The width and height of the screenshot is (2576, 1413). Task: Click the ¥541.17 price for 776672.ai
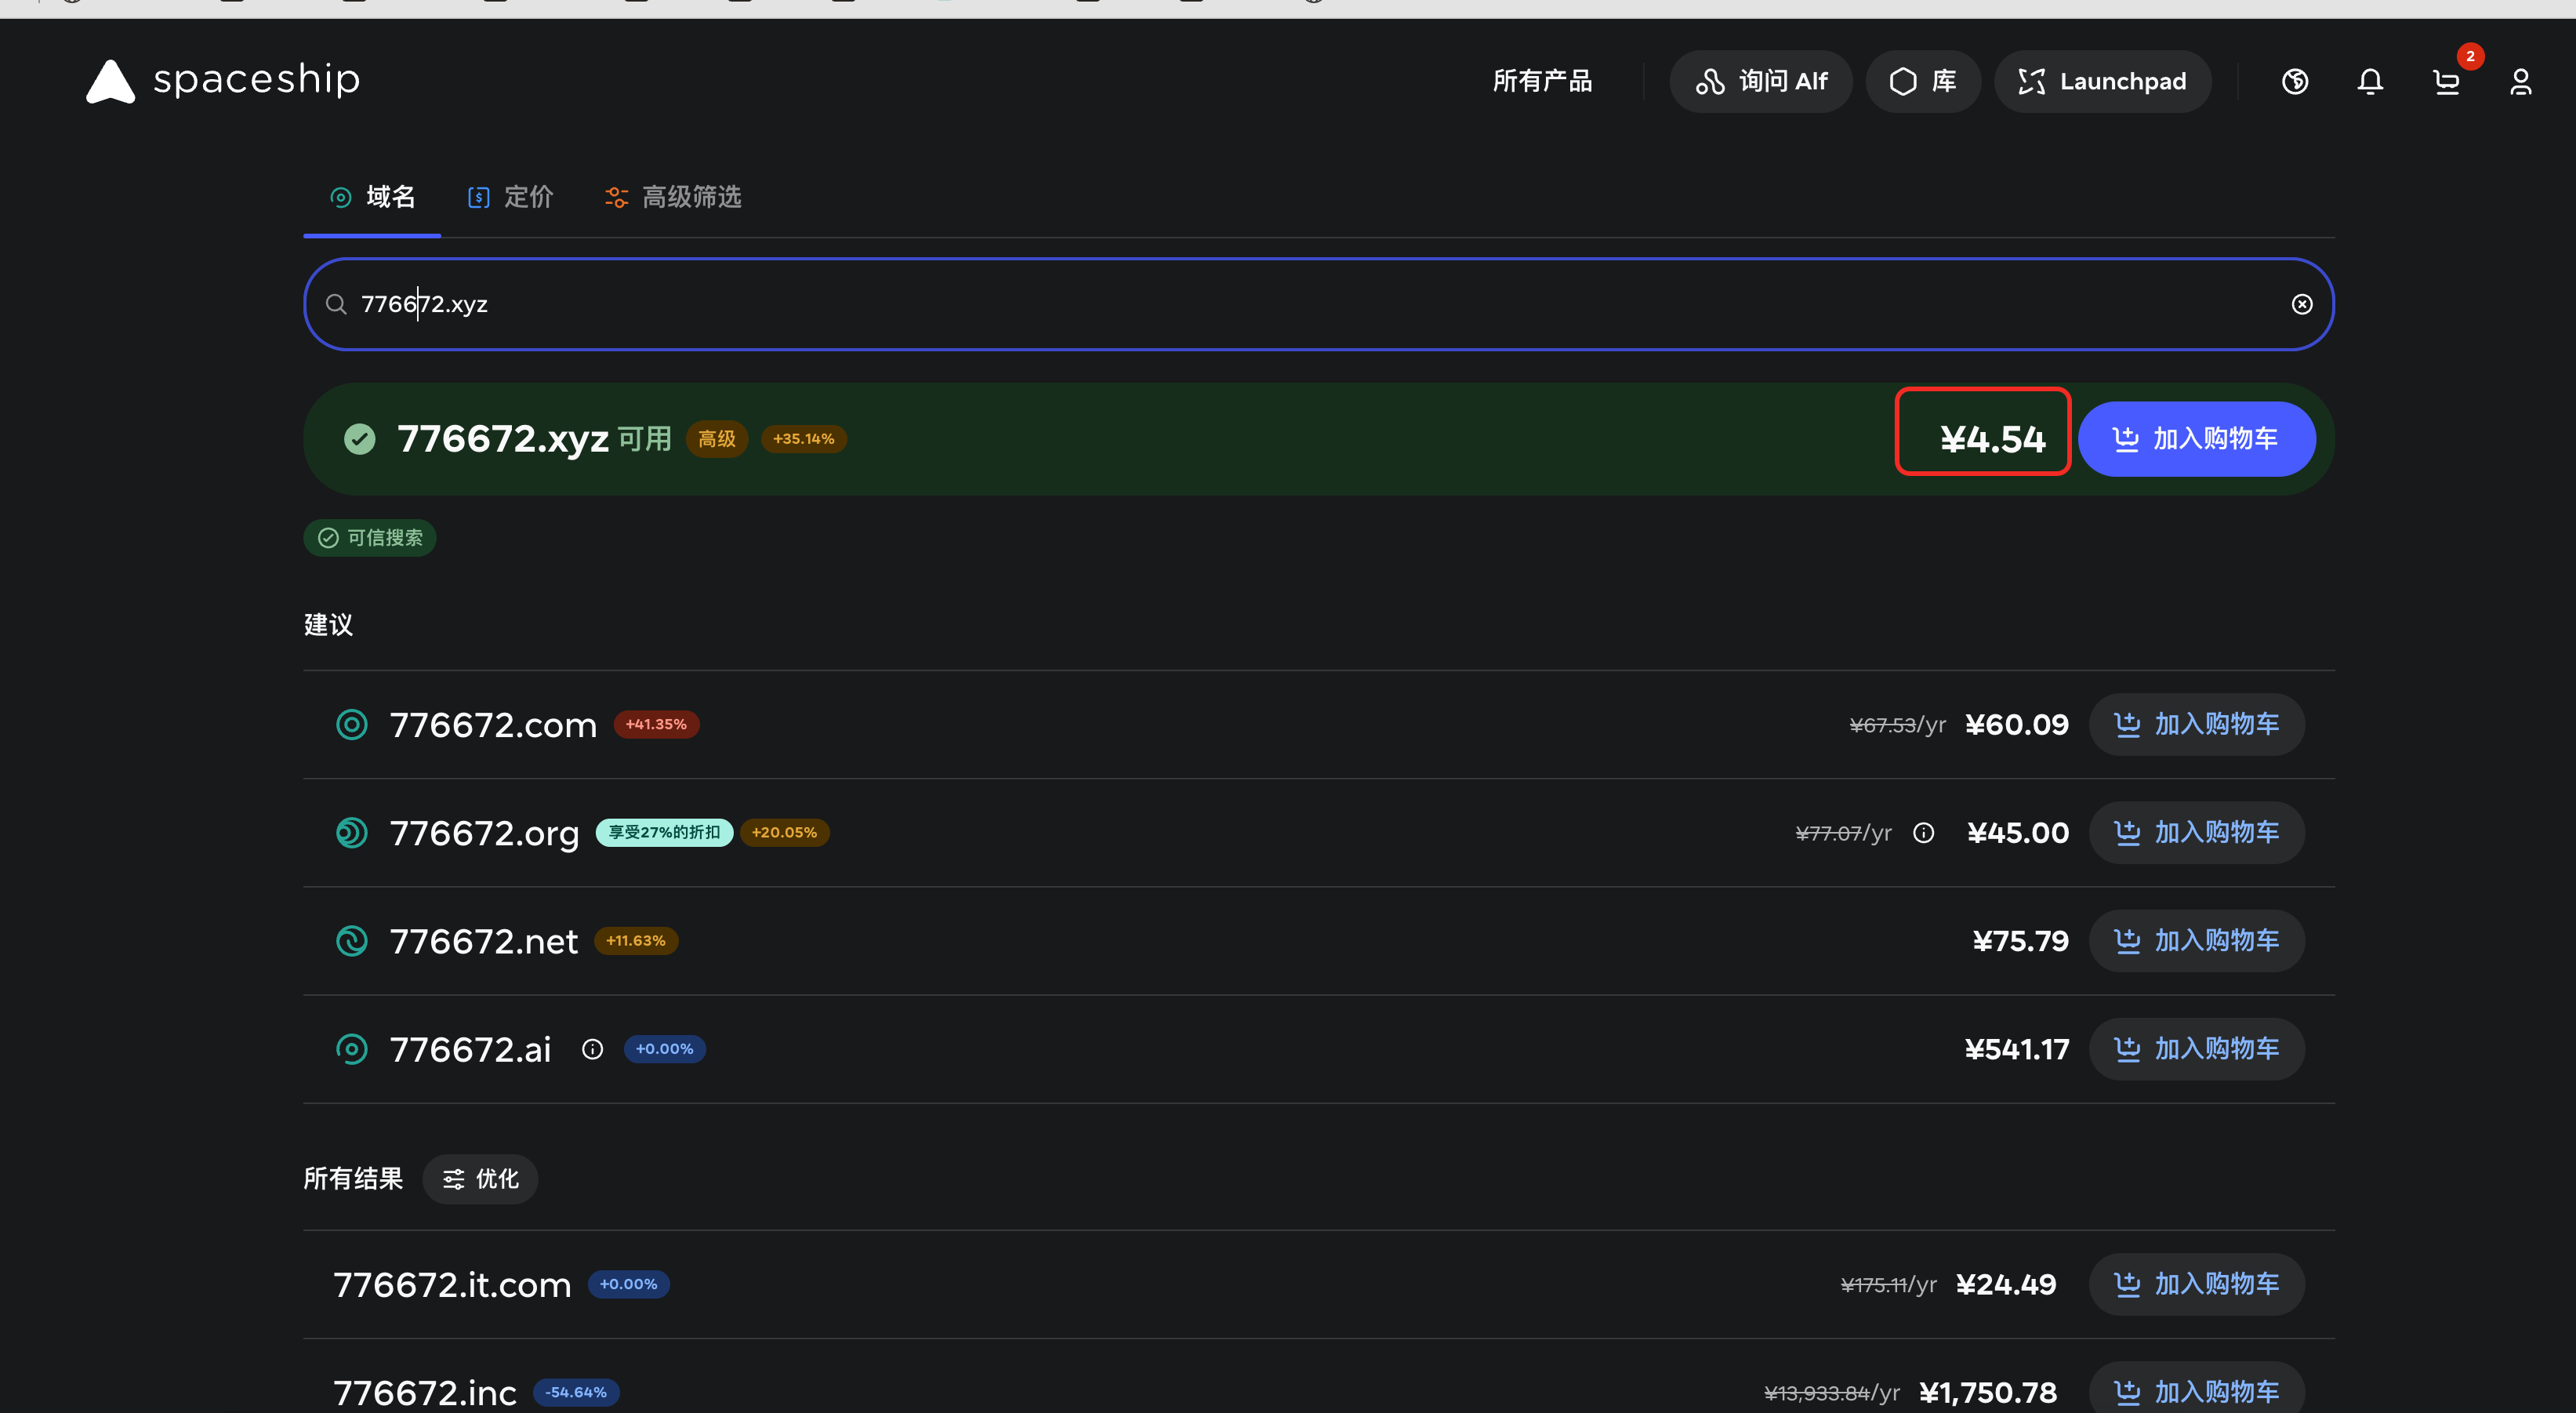tap(2016, 1049)
